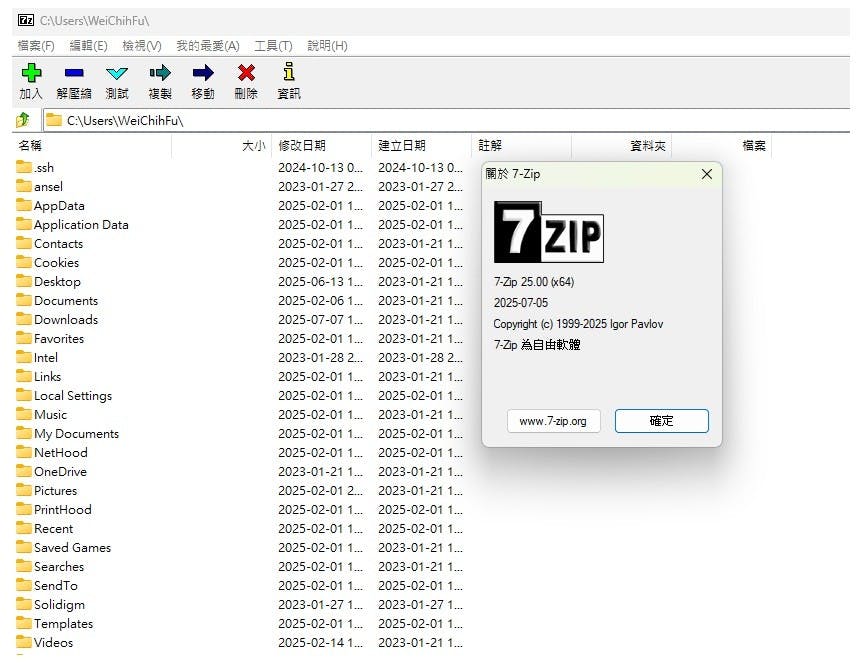Open the 說明(H) Help menu
The width and height of the screenshot is (865, 663).
327,46
